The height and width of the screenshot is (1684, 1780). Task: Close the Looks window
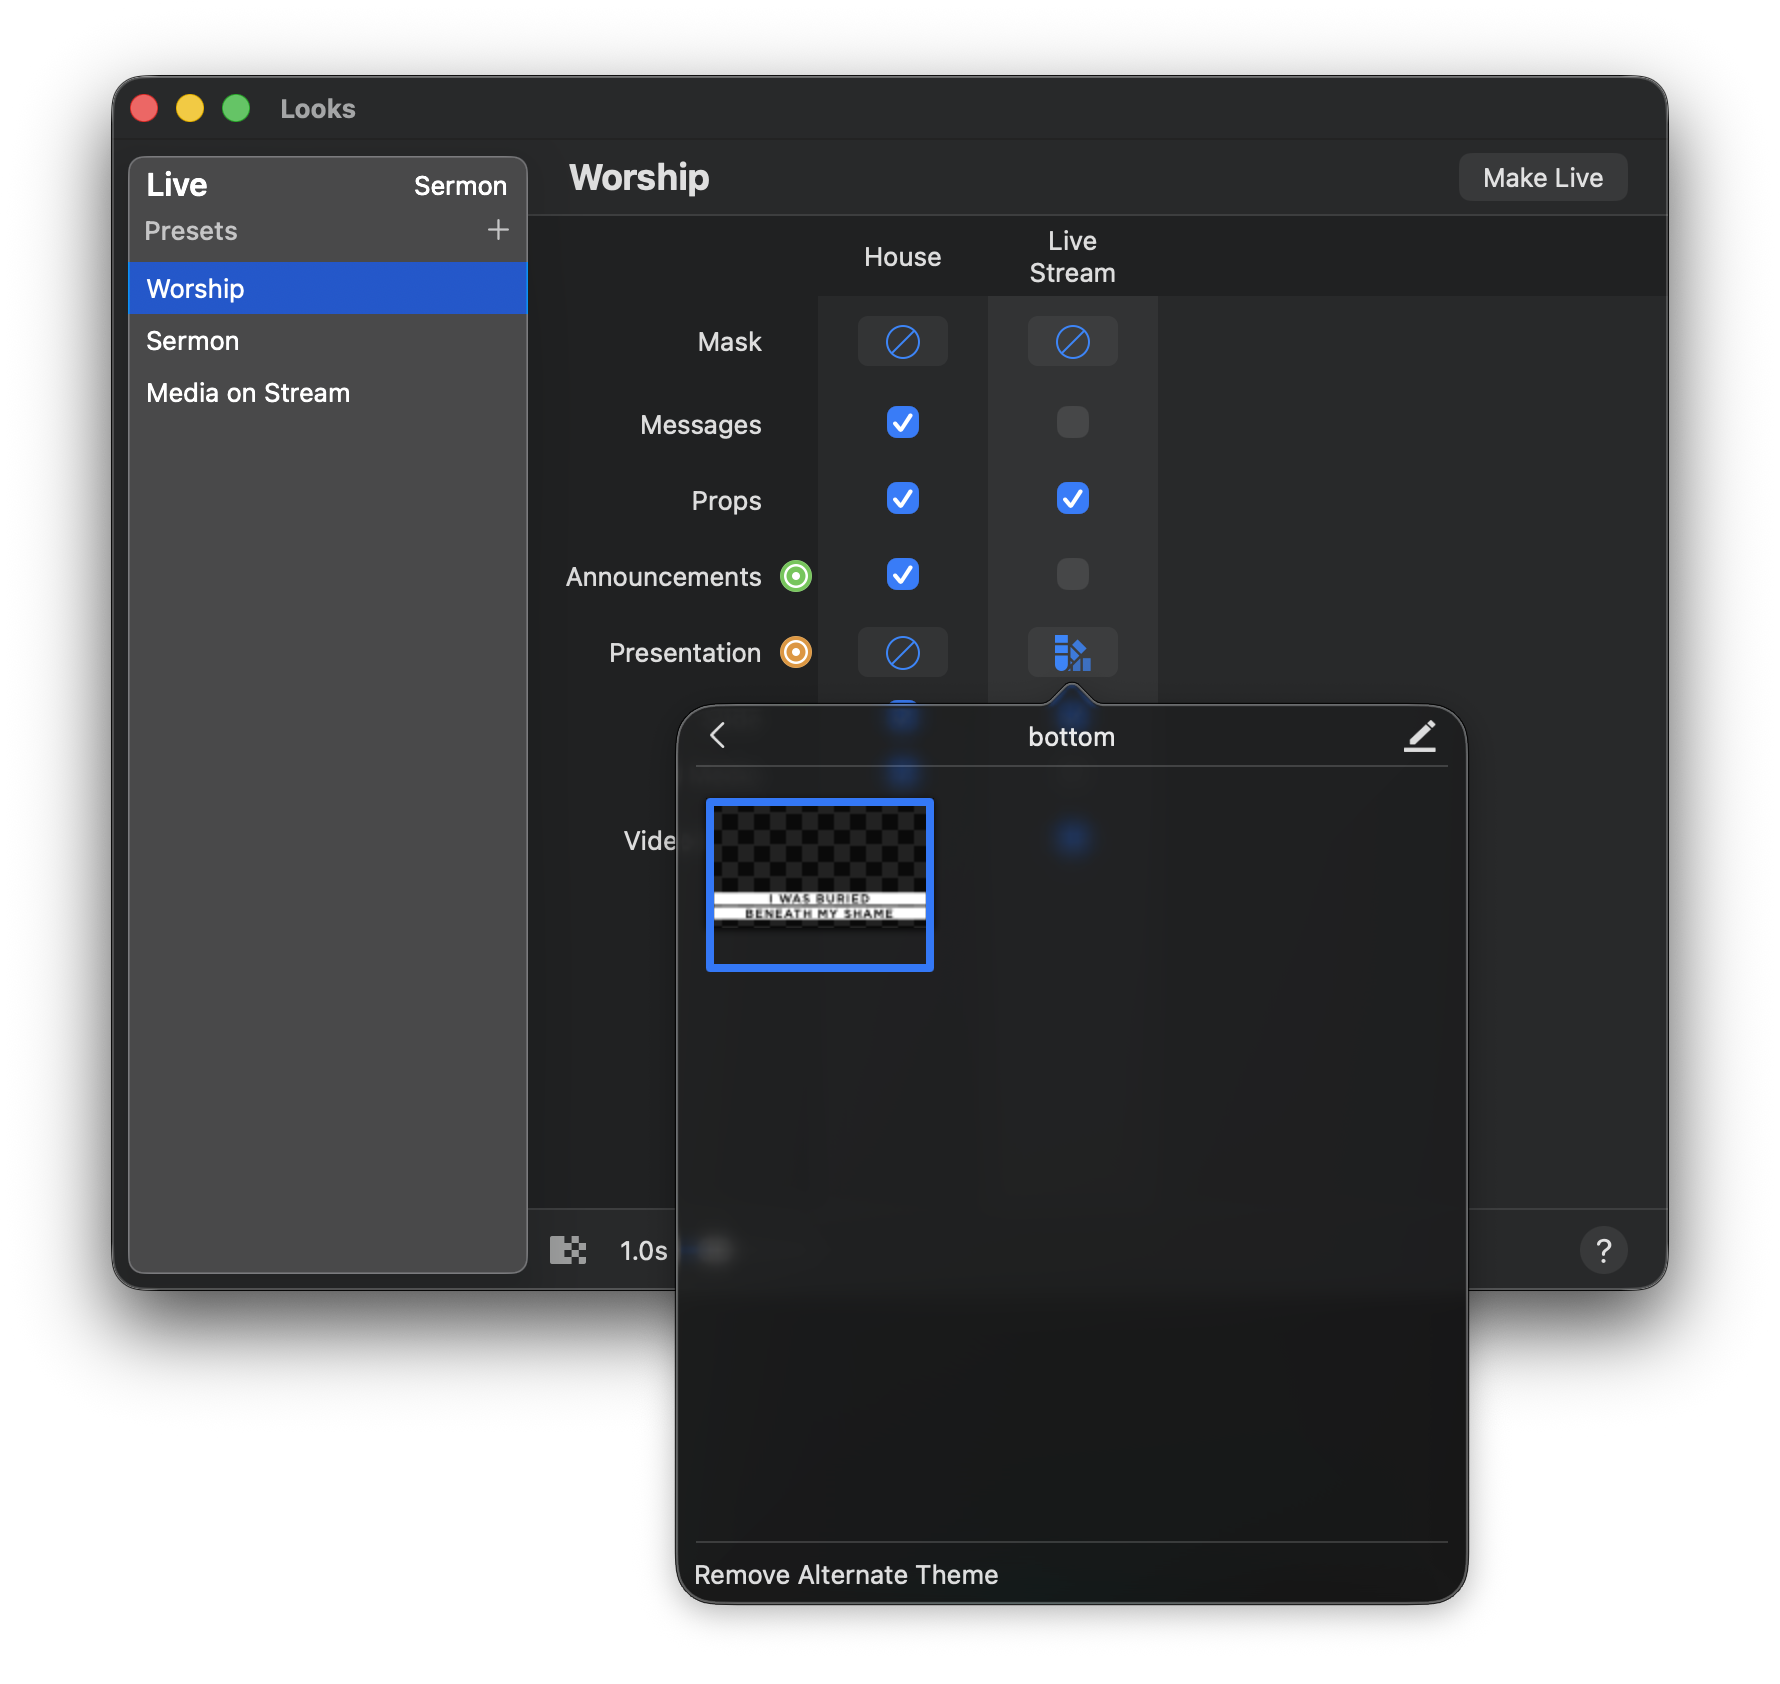click(x=145, y=108)
